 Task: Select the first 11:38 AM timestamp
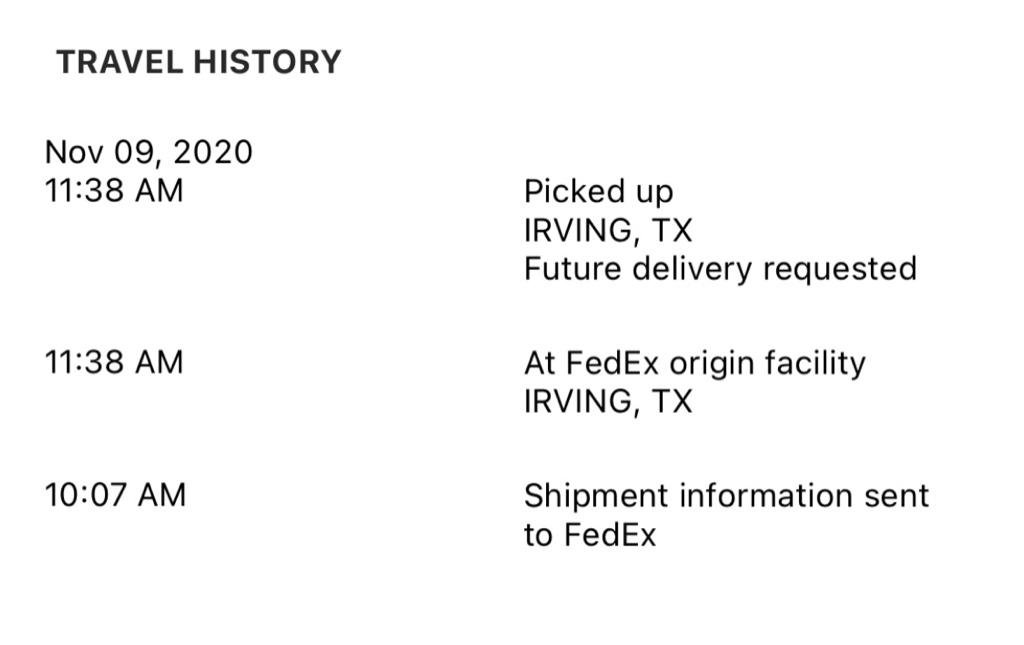pyautogui.click(x=114, y=191)
